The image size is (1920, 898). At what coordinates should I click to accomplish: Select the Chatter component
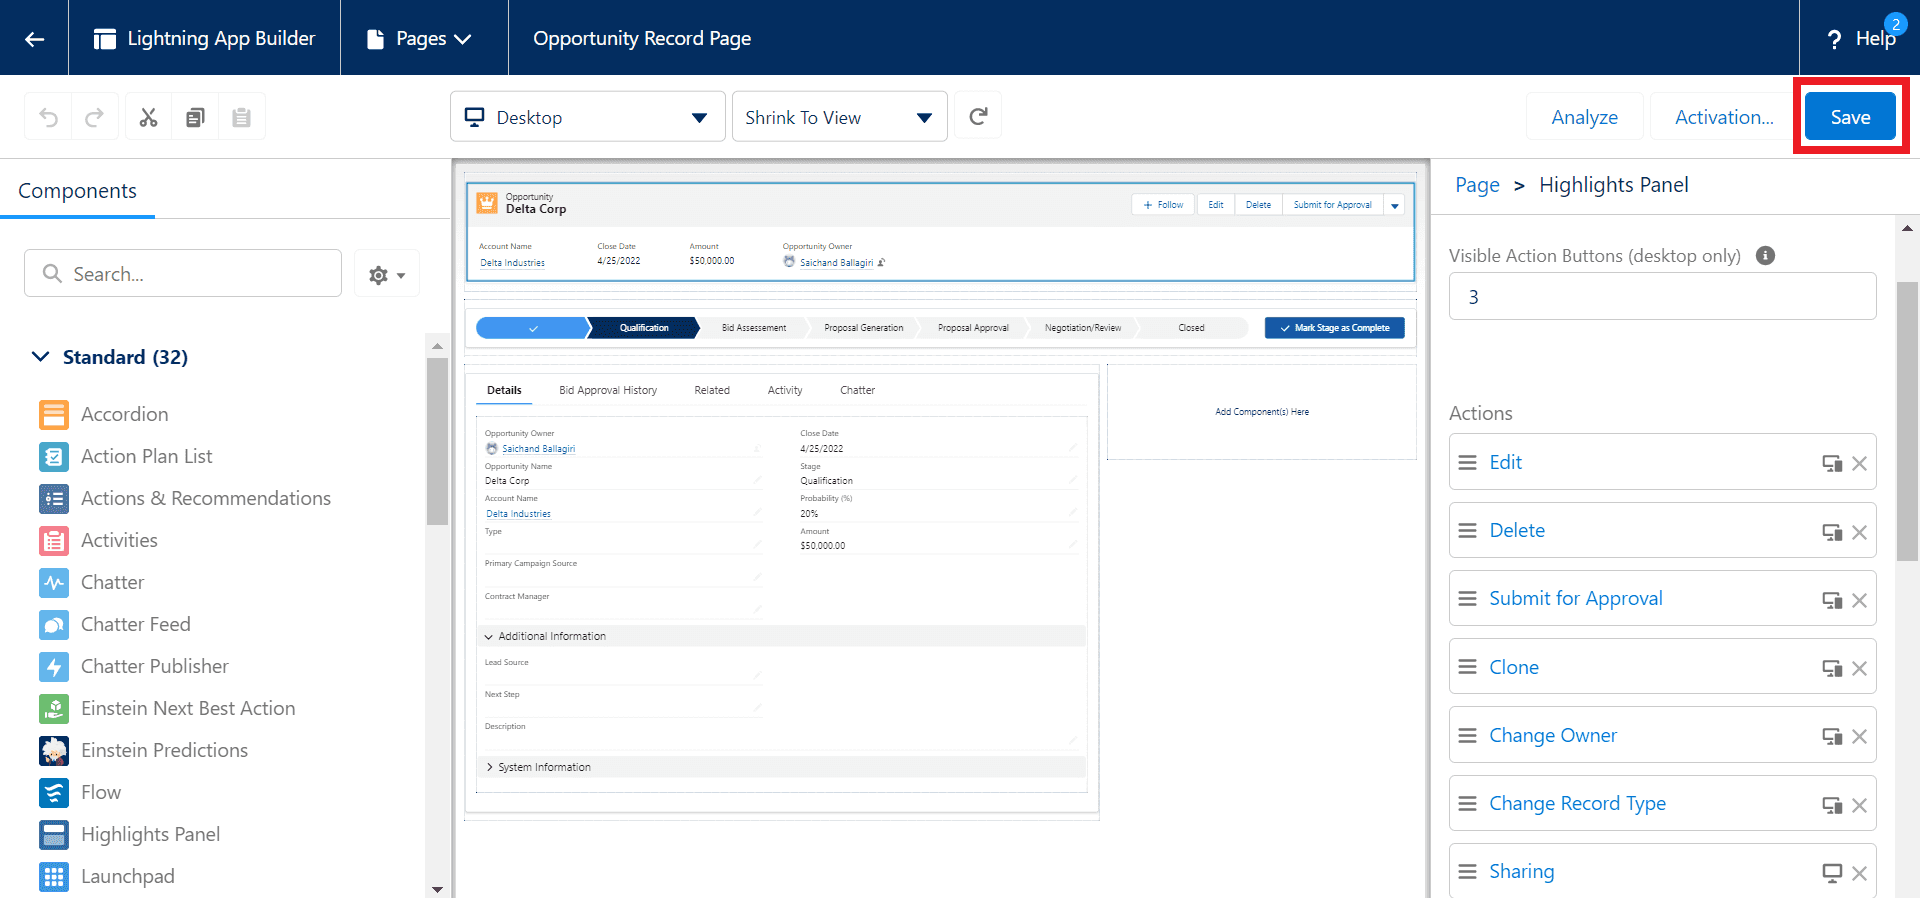click(x=92, y=582)
